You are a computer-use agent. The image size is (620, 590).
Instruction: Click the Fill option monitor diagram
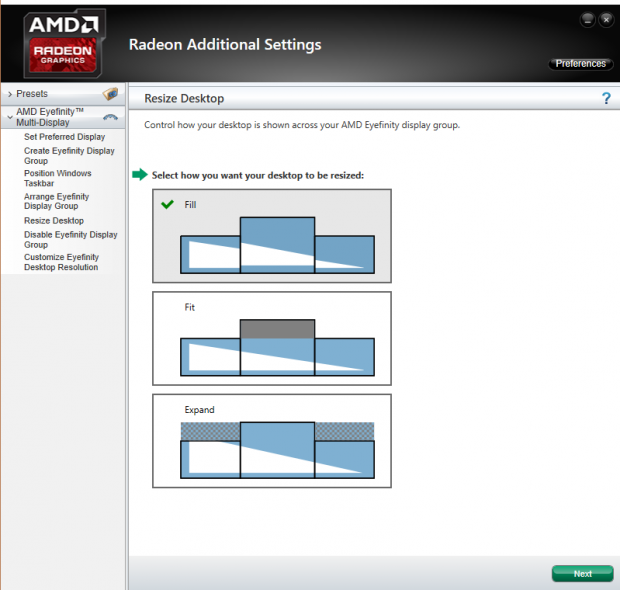point(277,245)
